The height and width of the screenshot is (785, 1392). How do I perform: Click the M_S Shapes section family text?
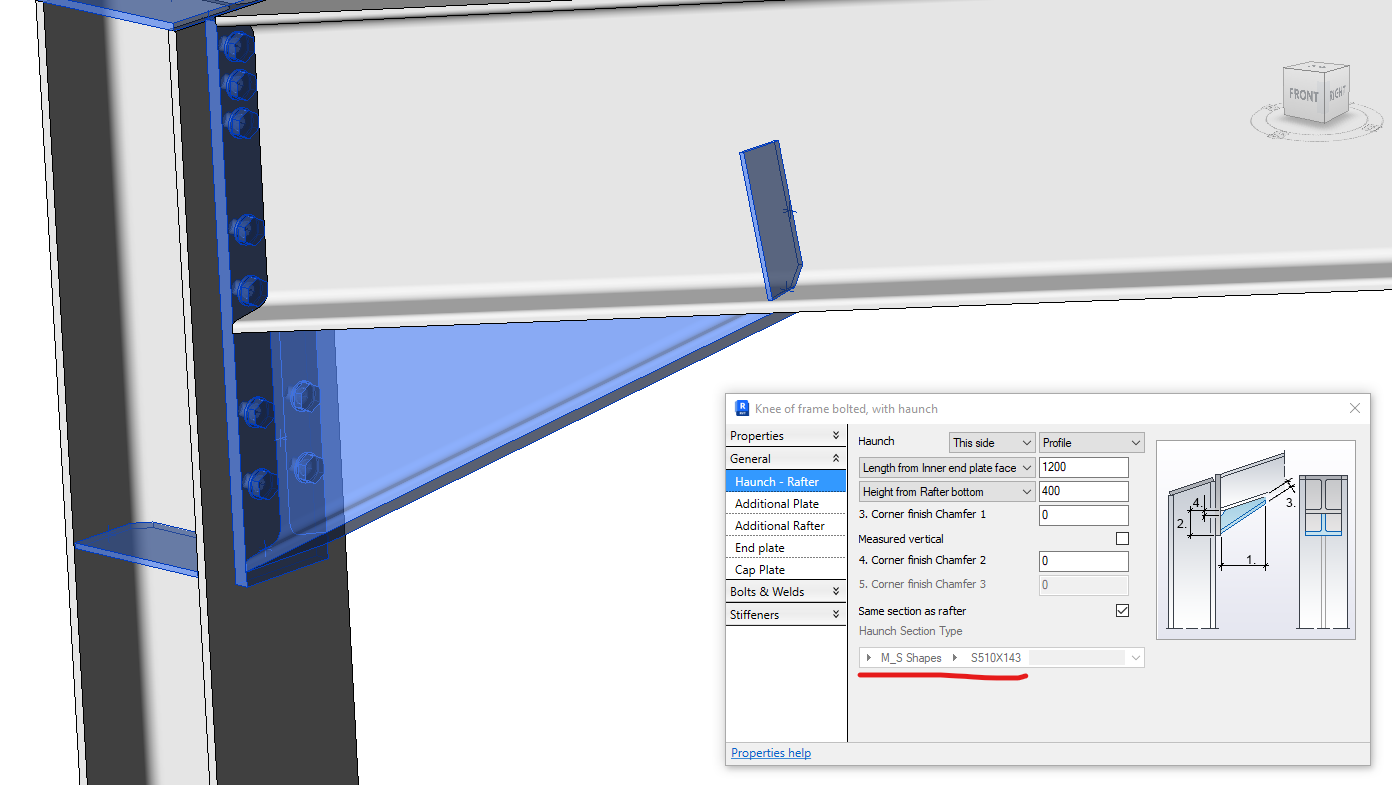point(911,658)
